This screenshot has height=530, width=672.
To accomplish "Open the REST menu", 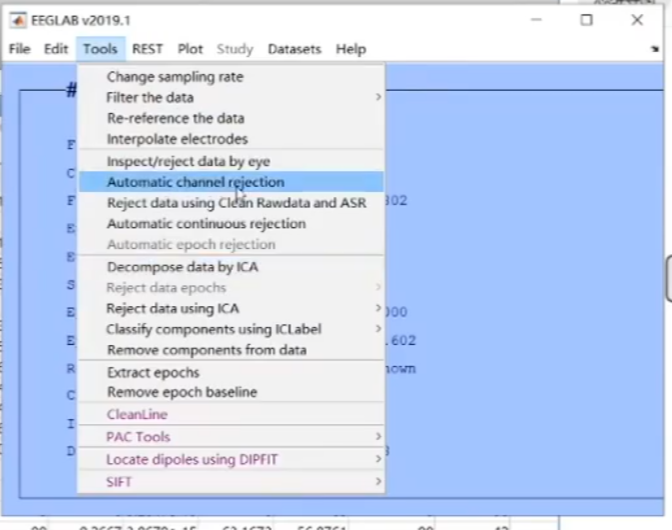I will [147, 49].
